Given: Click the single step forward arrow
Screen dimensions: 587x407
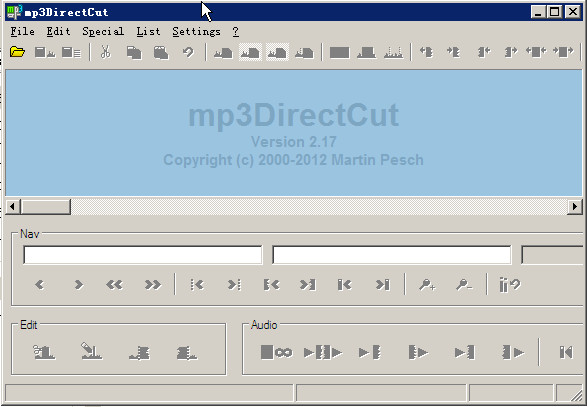Looking at the screenshot, I should coord(79,285).
